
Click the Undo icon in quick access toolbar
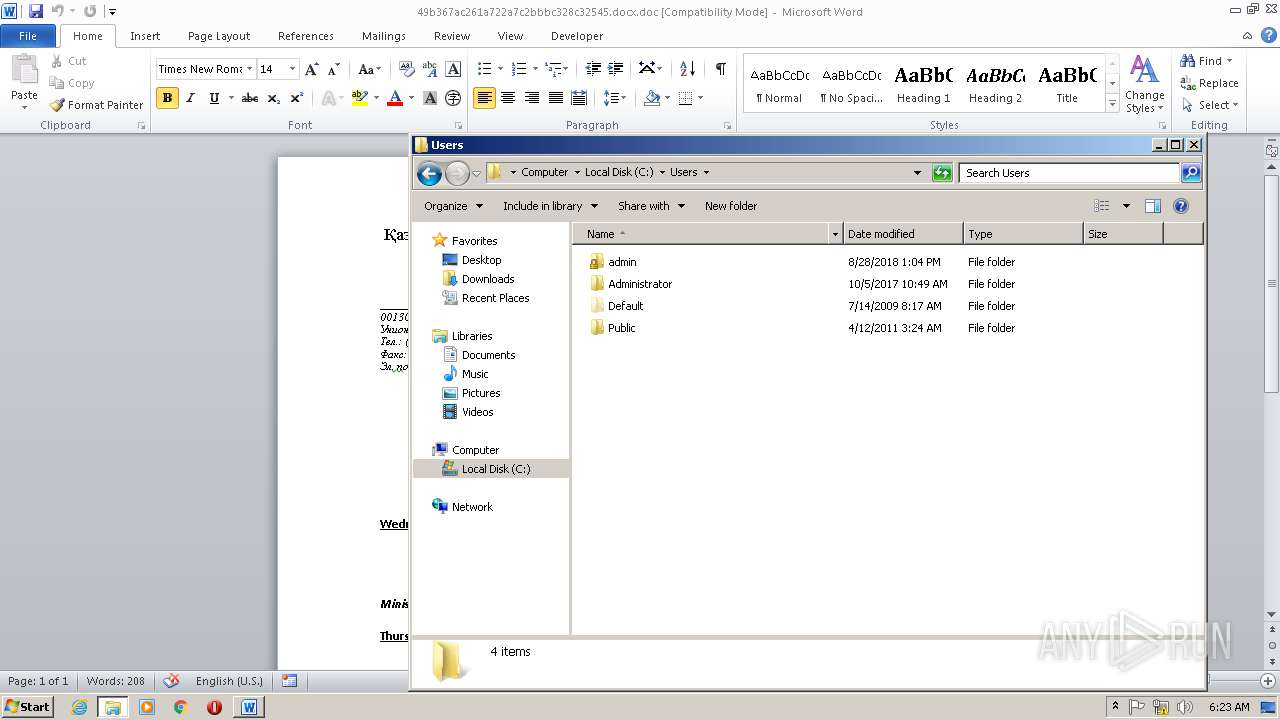click(x=57, y=11)
